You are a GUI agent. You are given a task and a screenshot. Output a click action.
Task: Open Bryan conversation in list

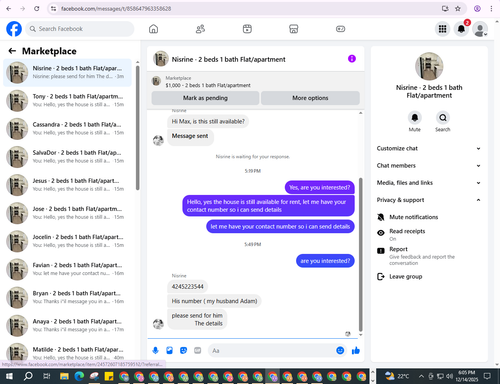point(68,297)
